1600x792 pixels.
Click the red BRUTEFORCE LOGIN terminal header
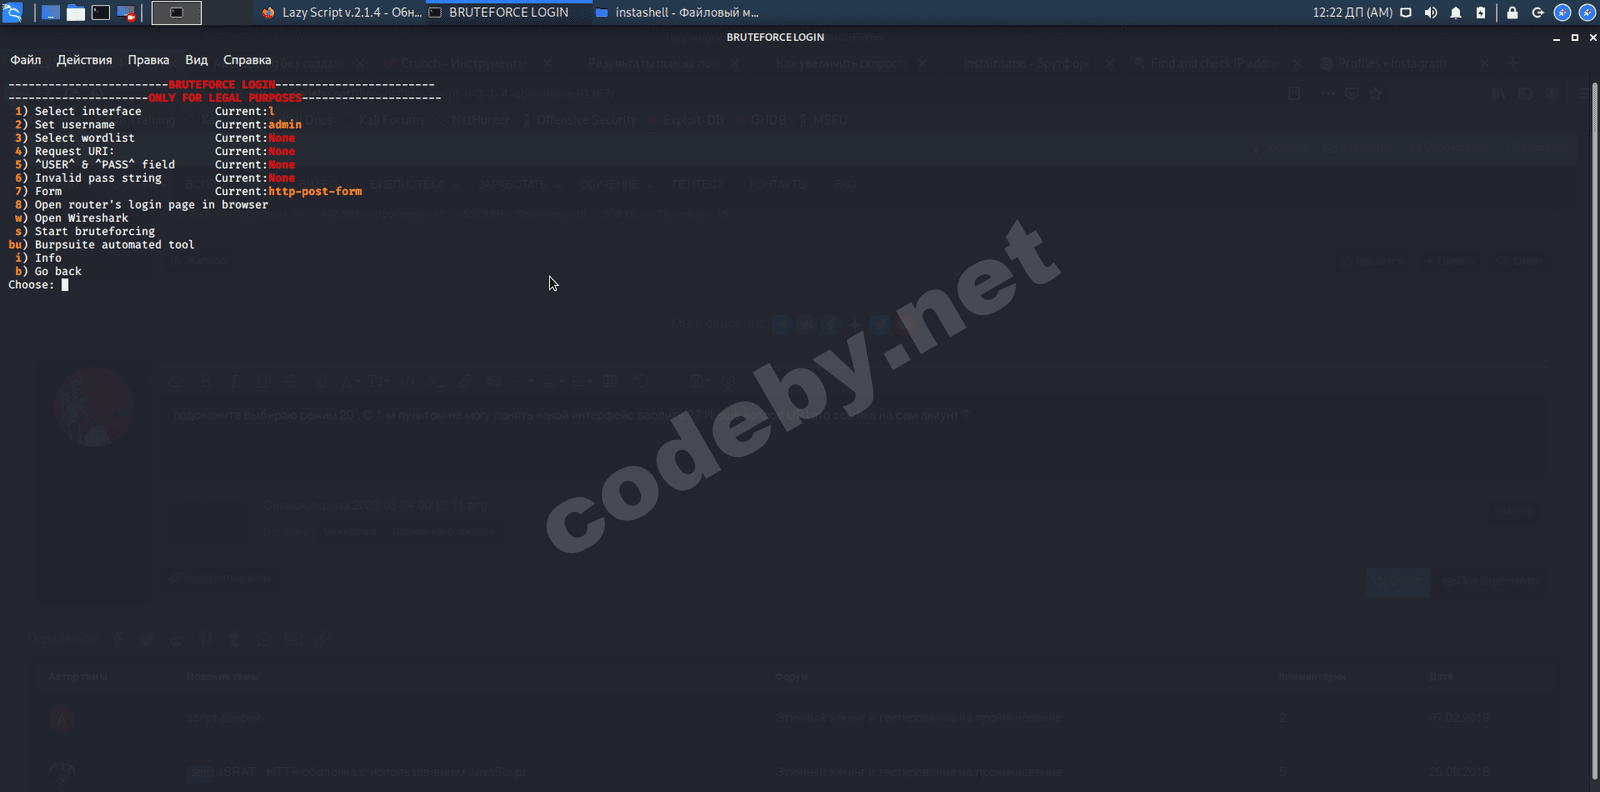(x=222, y=85)
